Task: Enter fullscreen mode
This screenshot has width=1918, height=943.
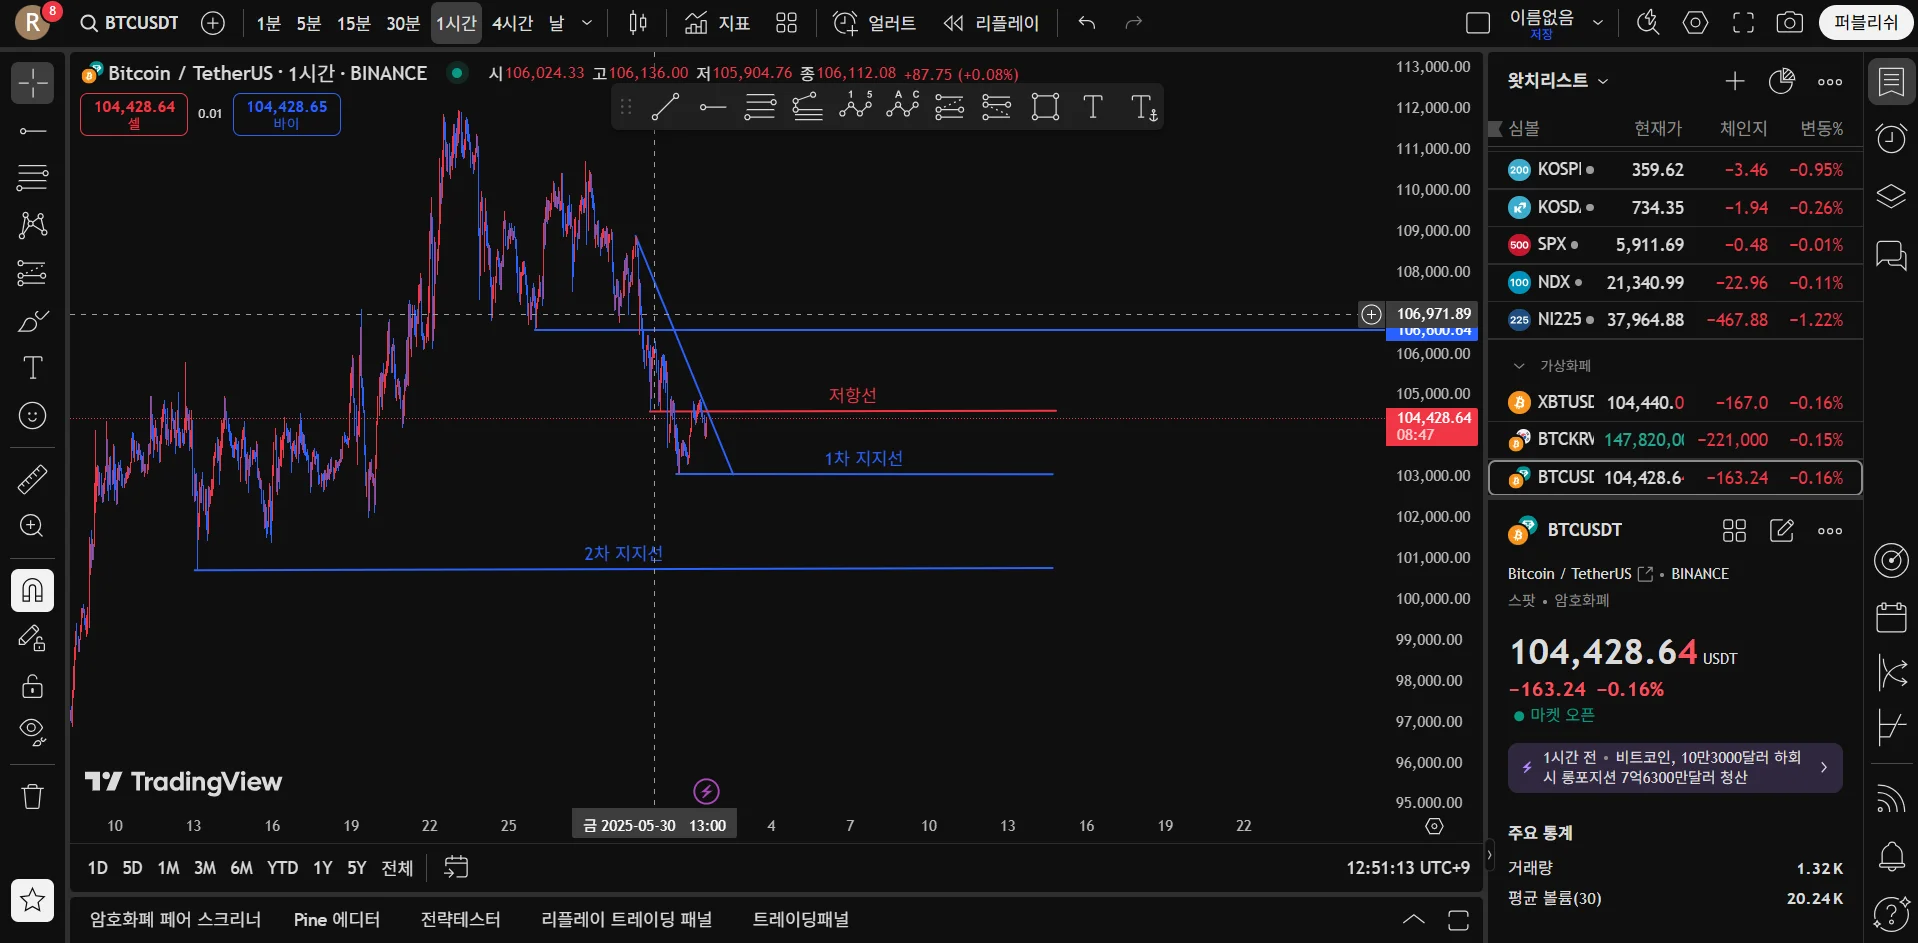Action: (1743, 23)
